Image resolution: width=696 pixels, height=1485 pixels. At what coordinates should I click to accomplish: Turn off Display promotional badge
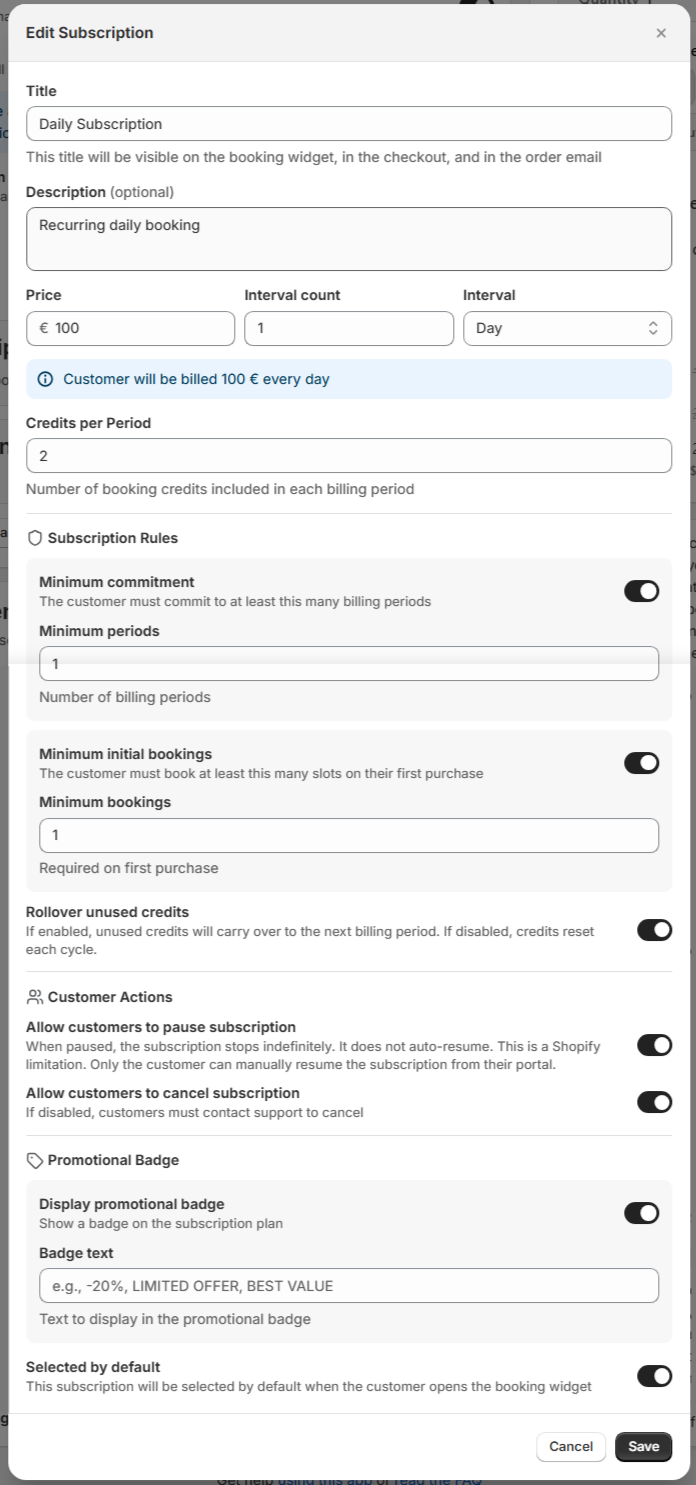tap(641, 1213)
